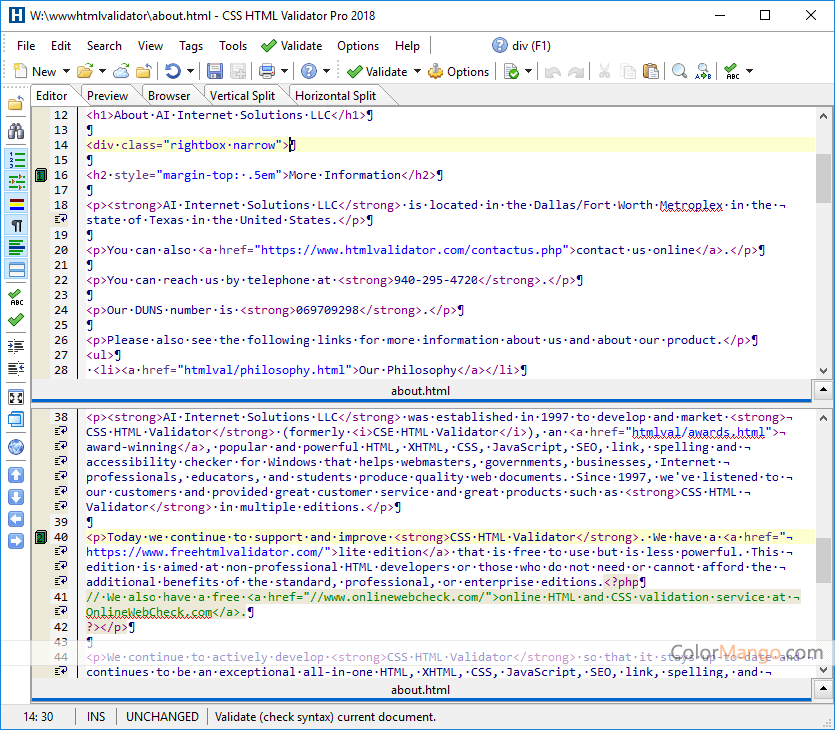Validate document using the green checkmark sidebar icon

16,320
